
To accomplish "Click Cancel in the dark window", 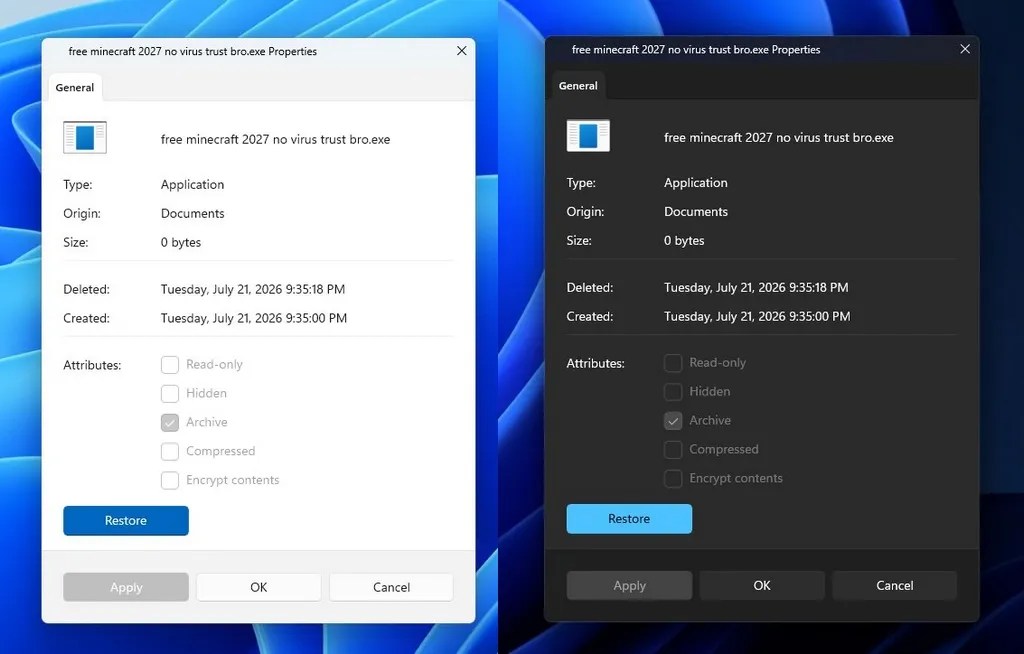I will (x=895, y=585).
